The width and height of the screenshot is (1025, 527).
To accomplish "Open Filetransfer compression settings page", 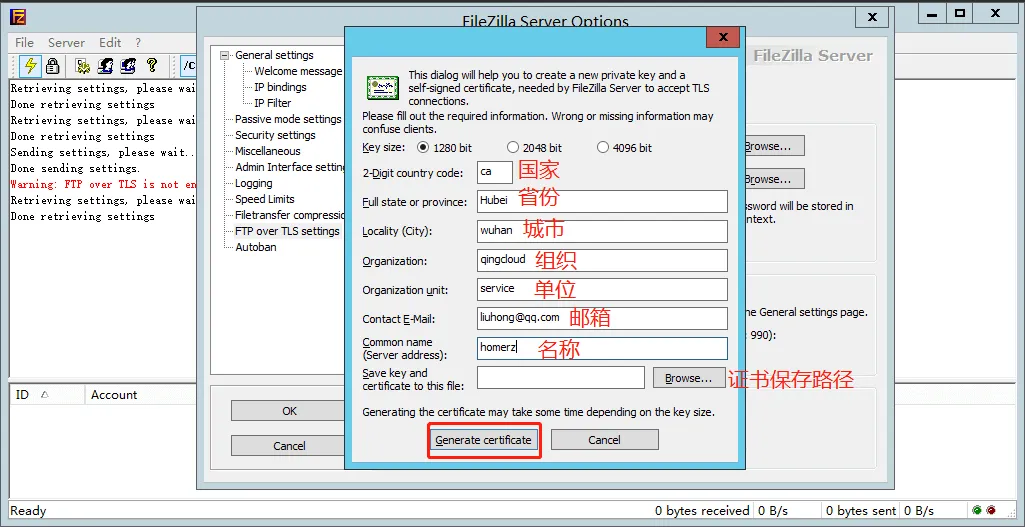I will click(290, 214).
